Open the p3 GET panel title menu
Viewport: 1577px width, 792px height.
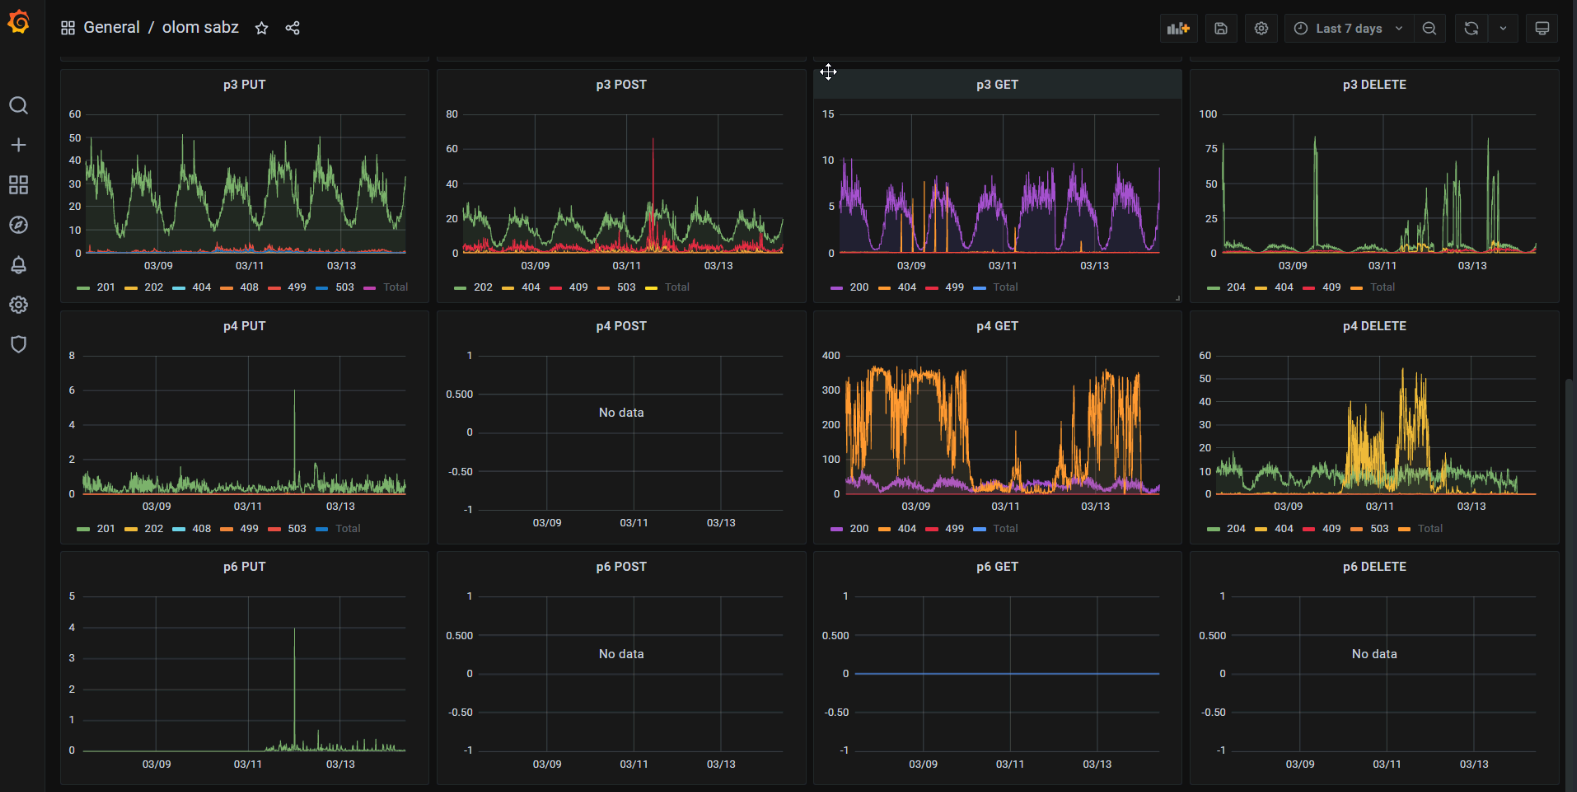point(997,85)
